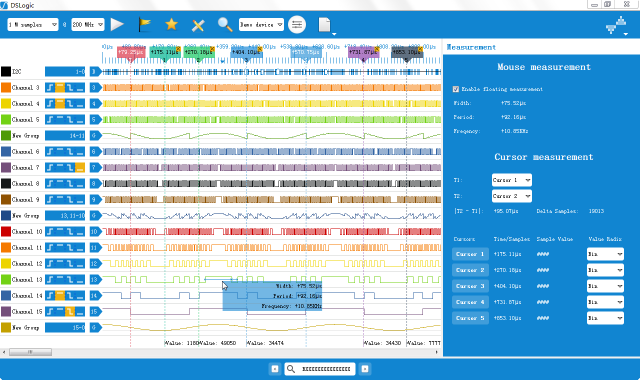This screenshot has width=640, height=380.
Task: Open the 200 MHz sample rate dropdown
Action: pos(88,25)
